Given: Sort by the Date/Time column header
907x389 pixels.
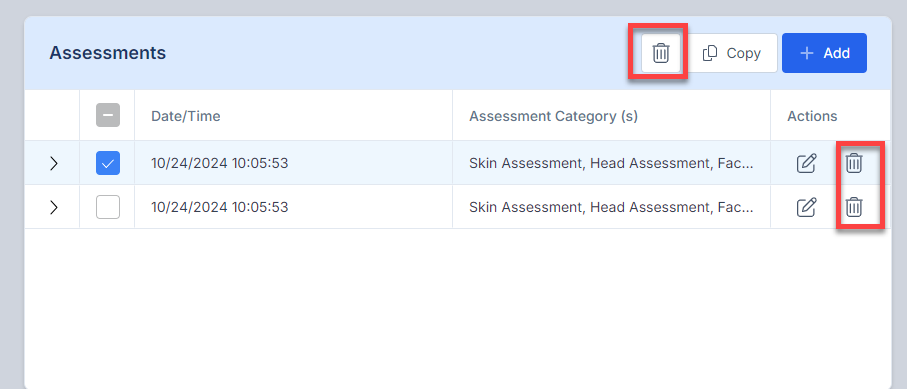Looking at the screenshot, I should (x=186, y=116).
